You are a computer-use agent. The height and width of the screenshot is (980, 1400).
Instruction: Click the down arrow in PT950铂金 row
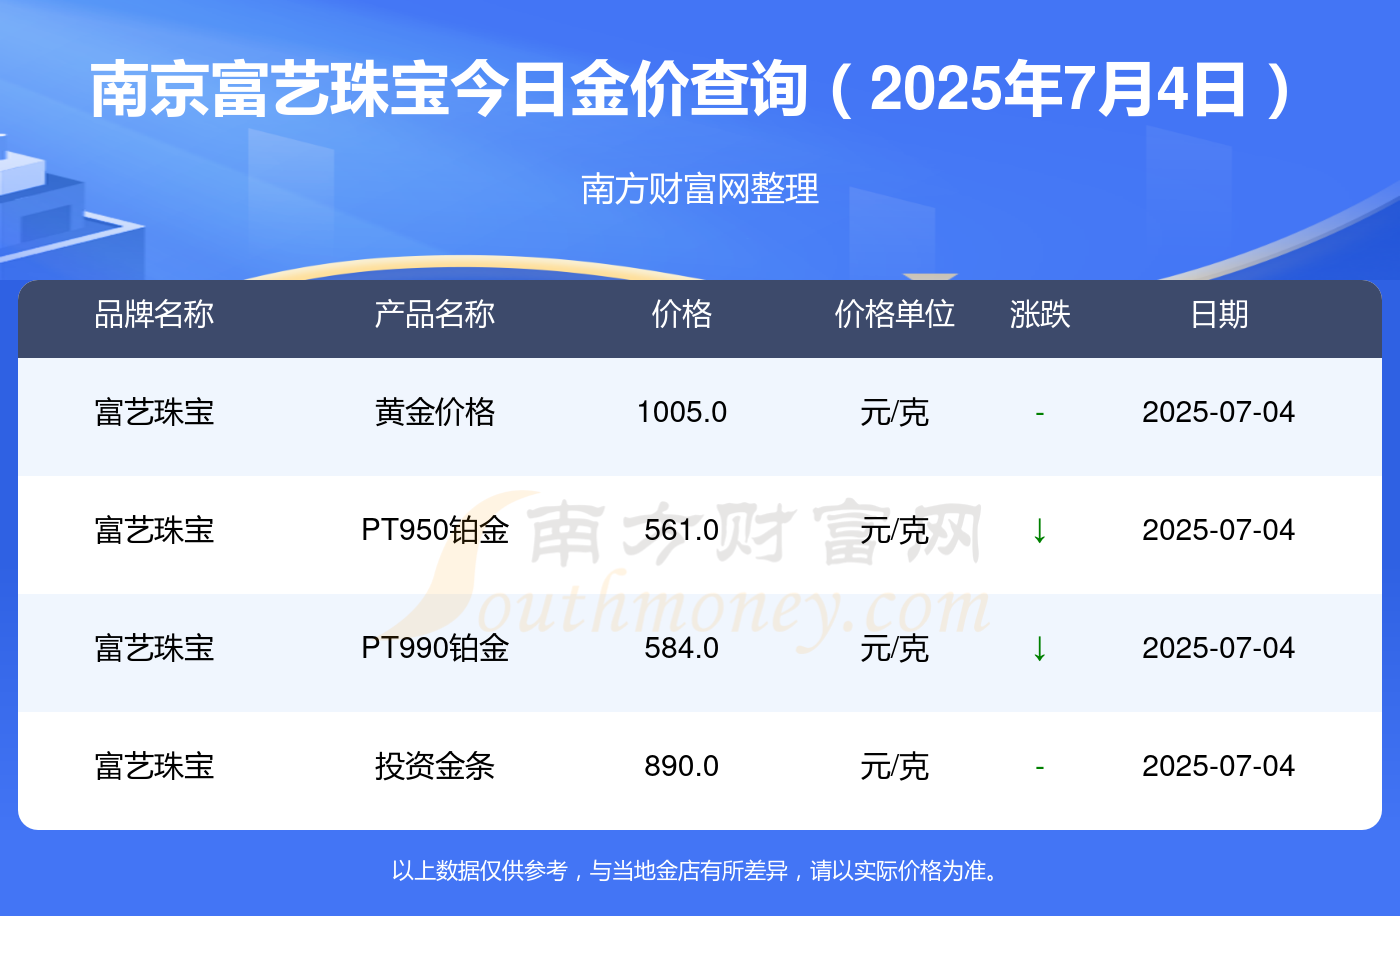(1040, 530)
